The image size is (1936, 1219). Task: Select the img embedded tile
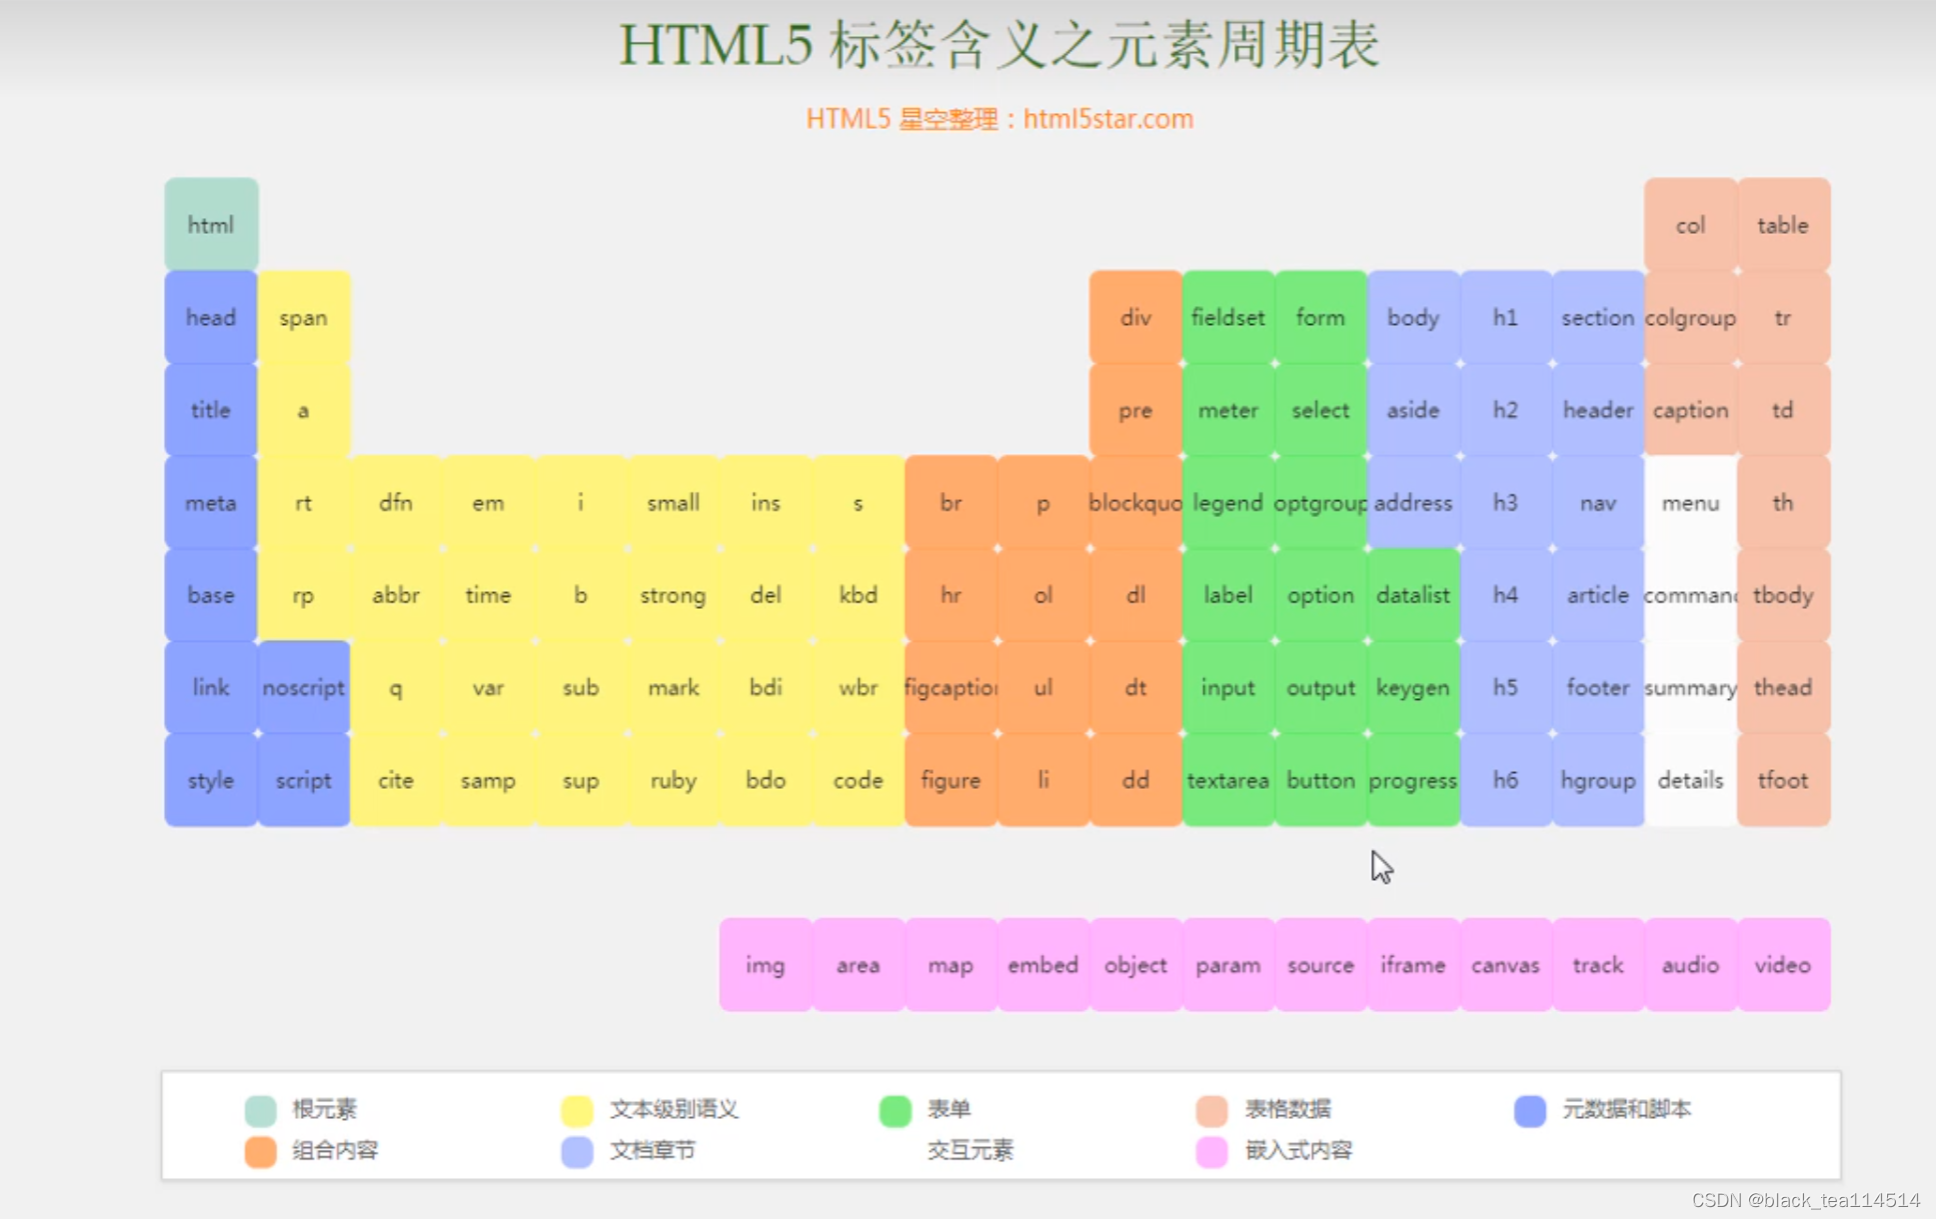pos(765,965)
